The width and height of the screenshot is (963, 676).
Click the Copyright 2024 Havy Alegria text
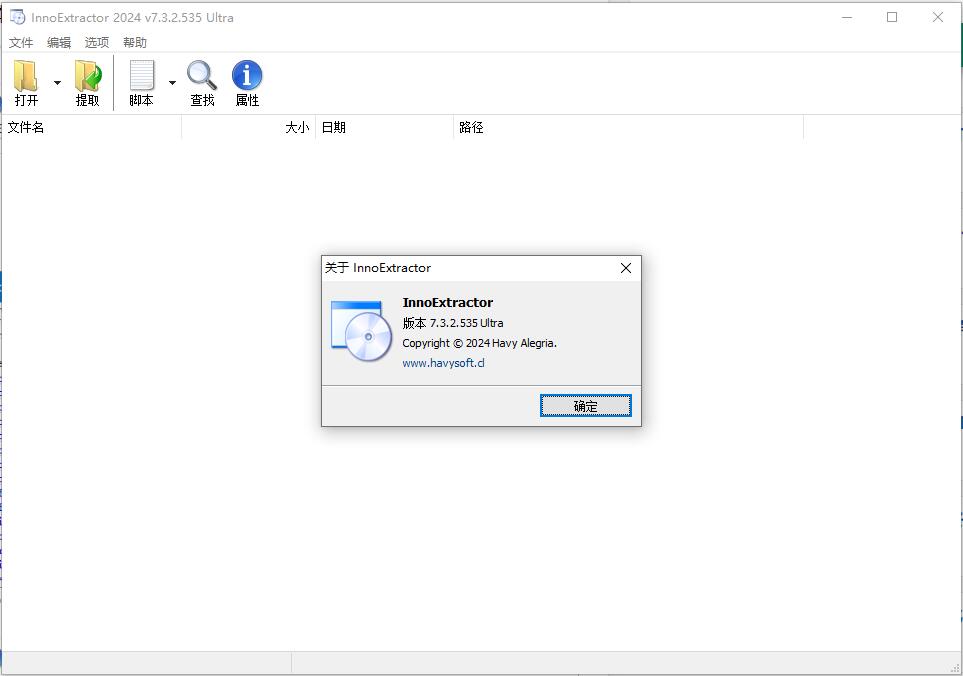tap(480, 343)
